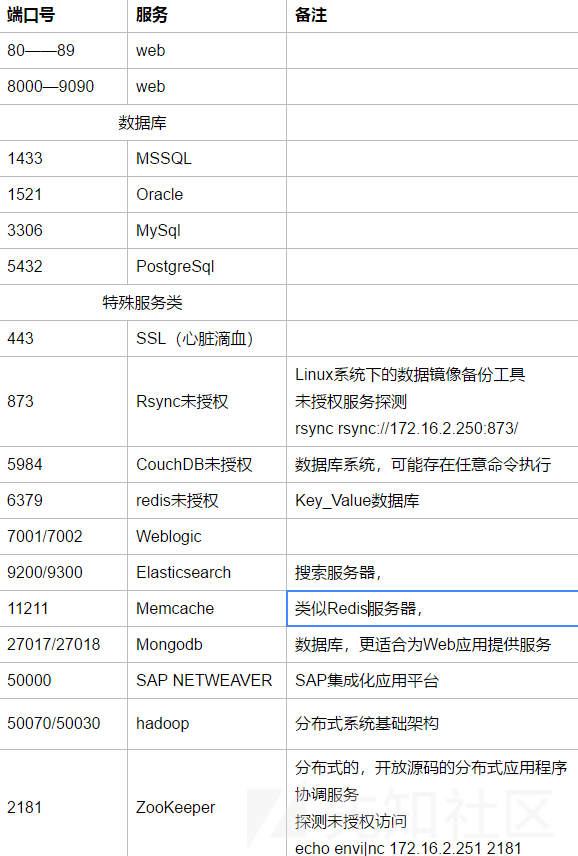Click the 端口号 column header
Viewport: 578px width, 856px height.
tap(63, 15)
